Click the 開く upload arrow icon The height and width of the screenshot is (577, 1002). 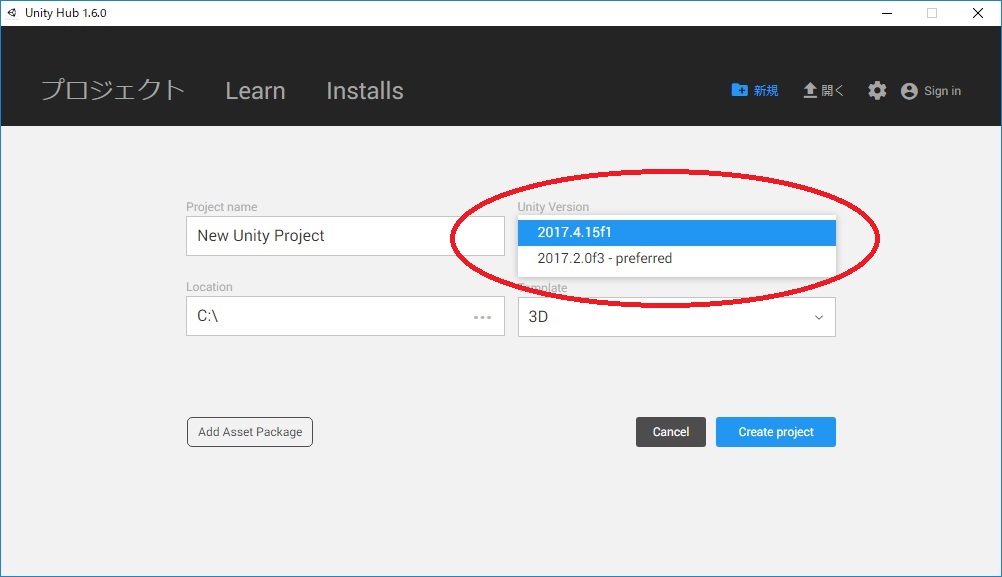tap(810, 91)
